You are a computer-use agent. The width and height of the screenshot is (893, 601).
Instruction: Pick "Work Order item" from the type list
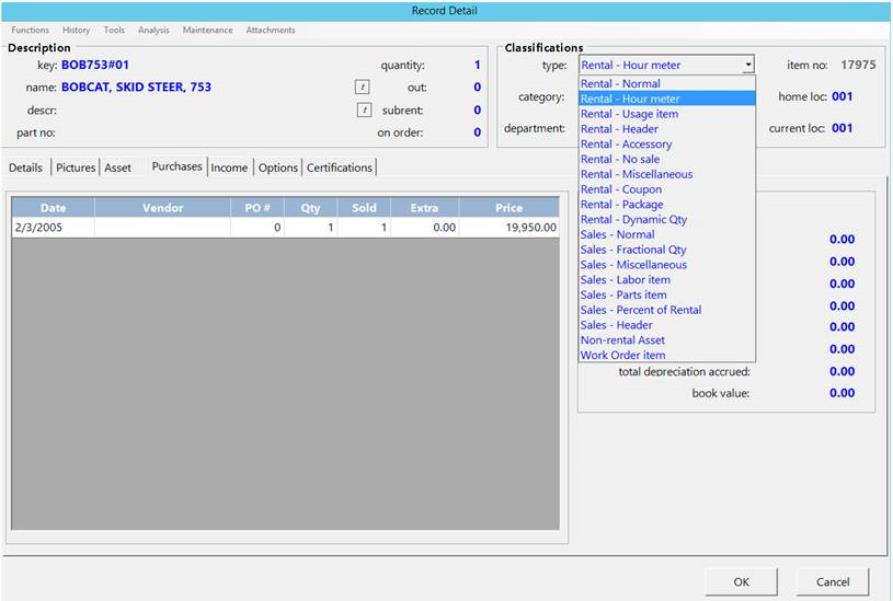click(622, 355)
